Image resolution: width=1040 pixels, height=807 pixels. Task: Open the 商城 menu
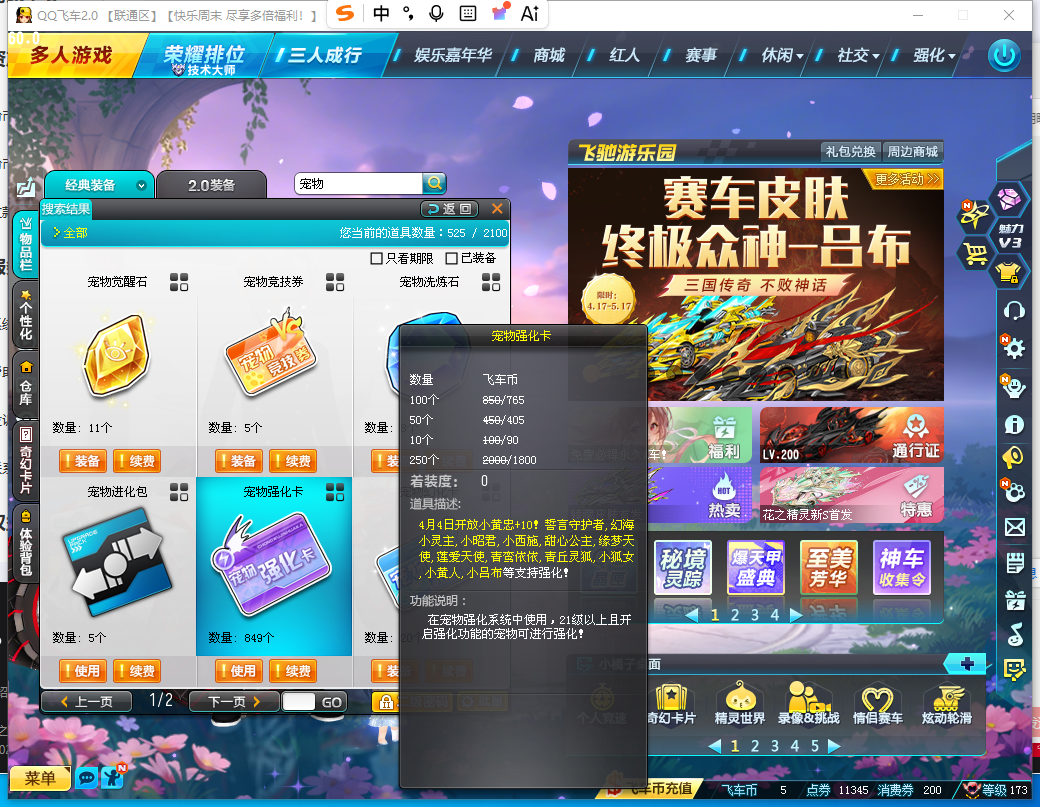pos(549,56)
